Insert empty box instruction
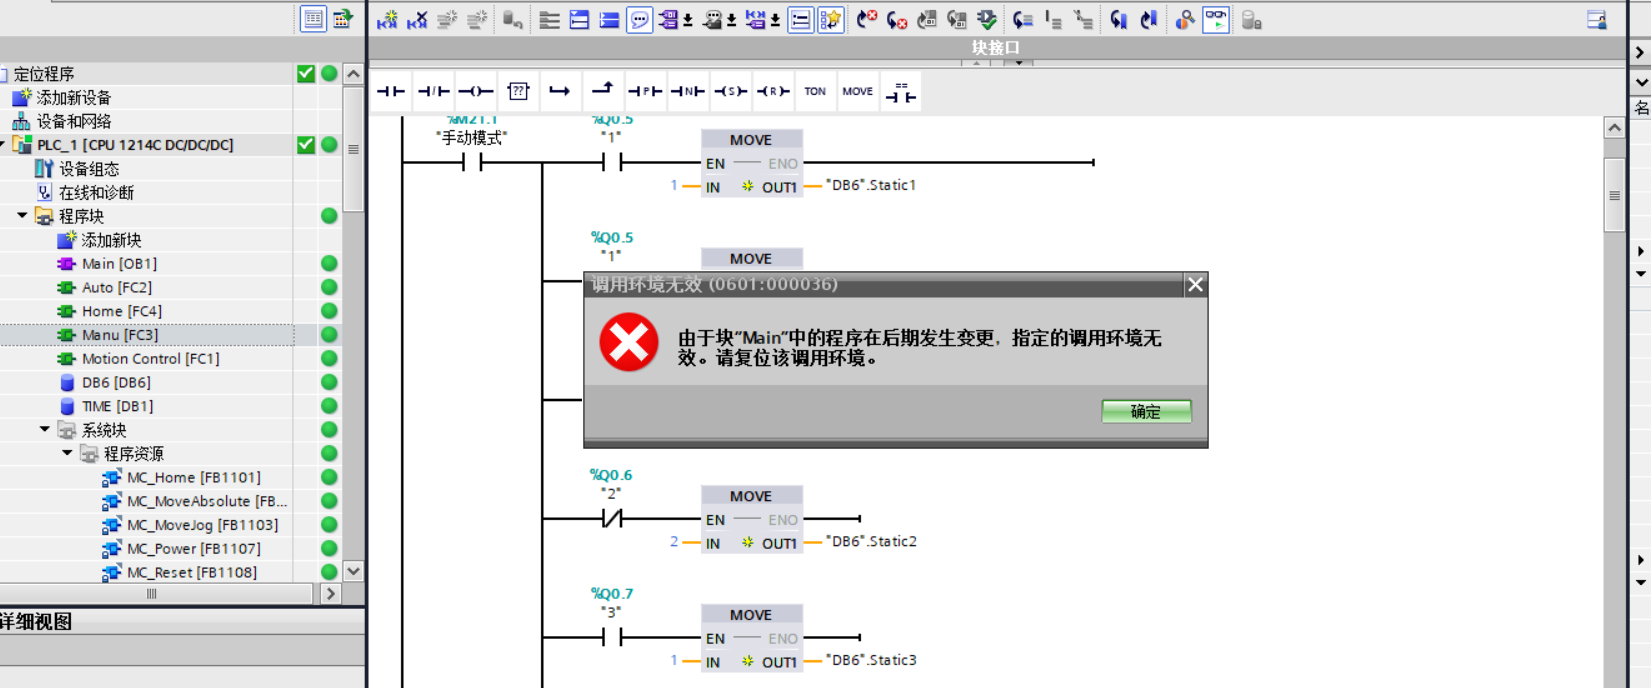This screenshot has width=1651, height=688. pyautogui.click(x=518, y=92)
